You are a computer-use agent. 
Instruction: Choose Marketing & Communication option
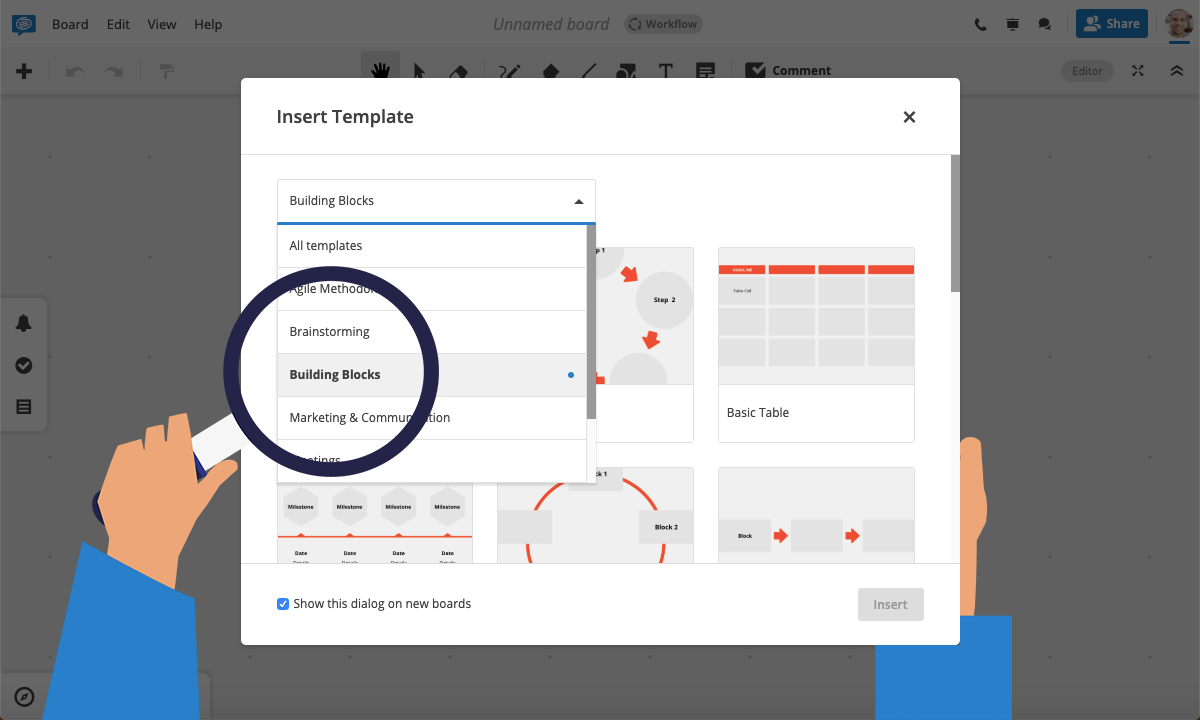[x=432, y=418]
